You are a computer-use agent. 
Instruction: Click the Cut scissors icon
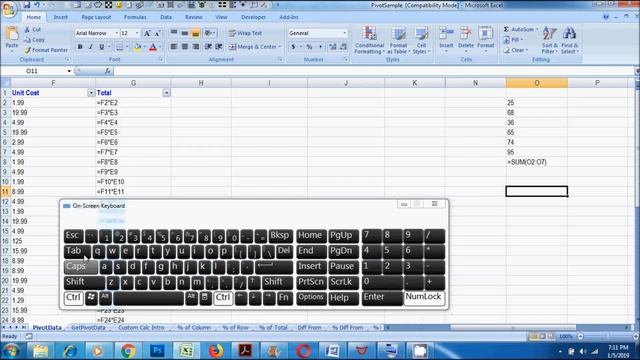point(27,29)
